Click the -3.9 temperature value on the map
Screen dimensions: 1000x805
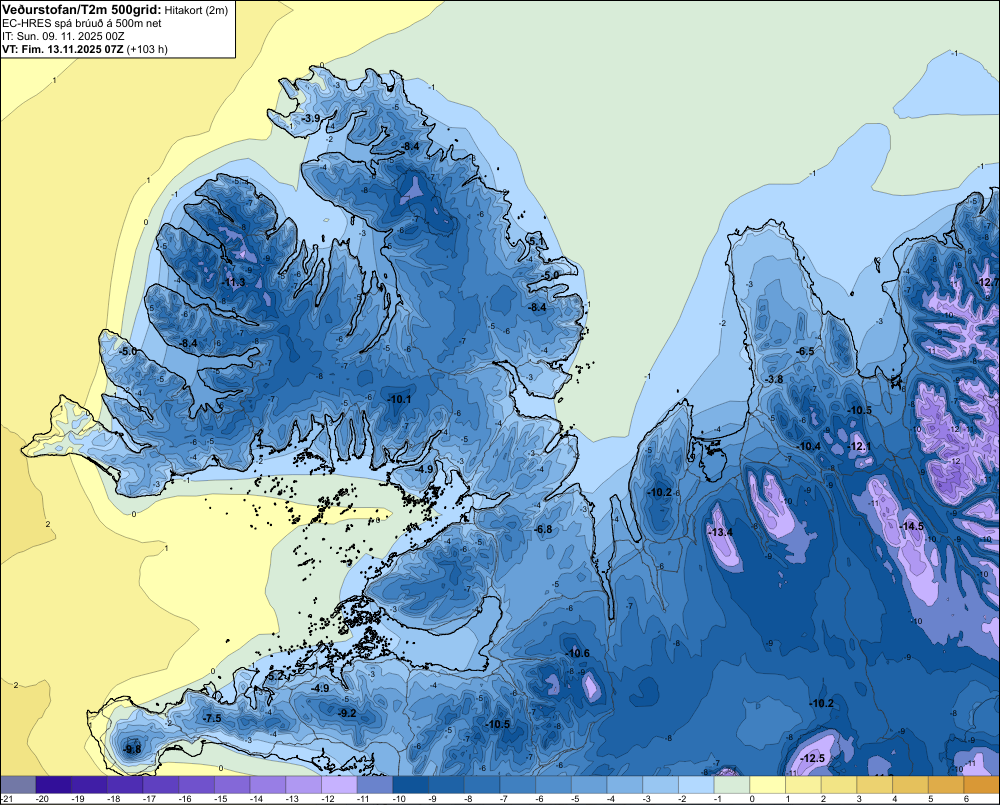click(311, 119)
